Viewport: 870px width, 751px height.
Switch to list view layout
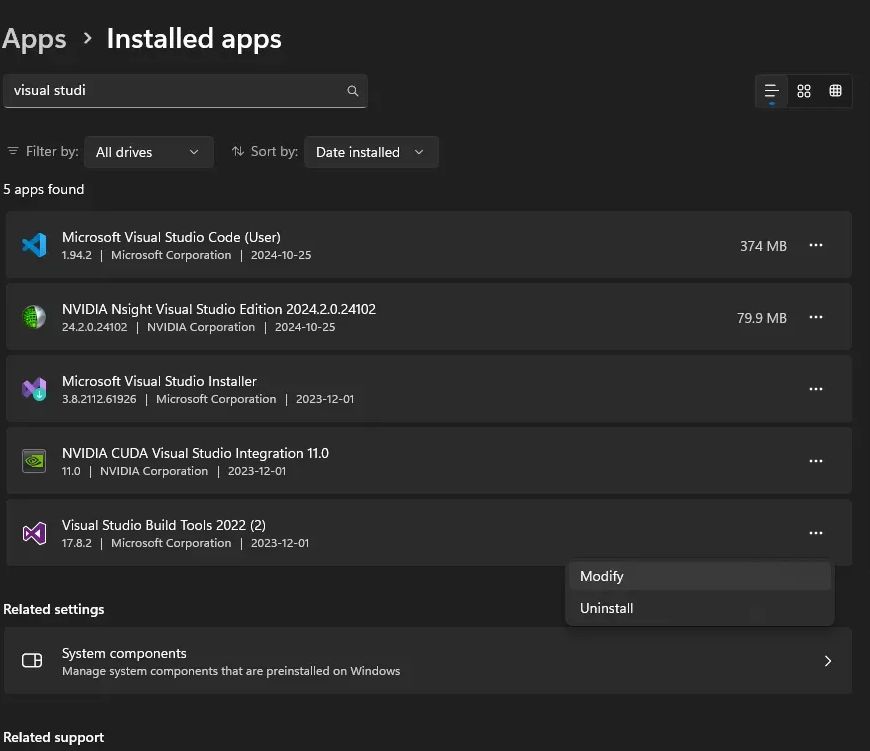pos(771,91)
